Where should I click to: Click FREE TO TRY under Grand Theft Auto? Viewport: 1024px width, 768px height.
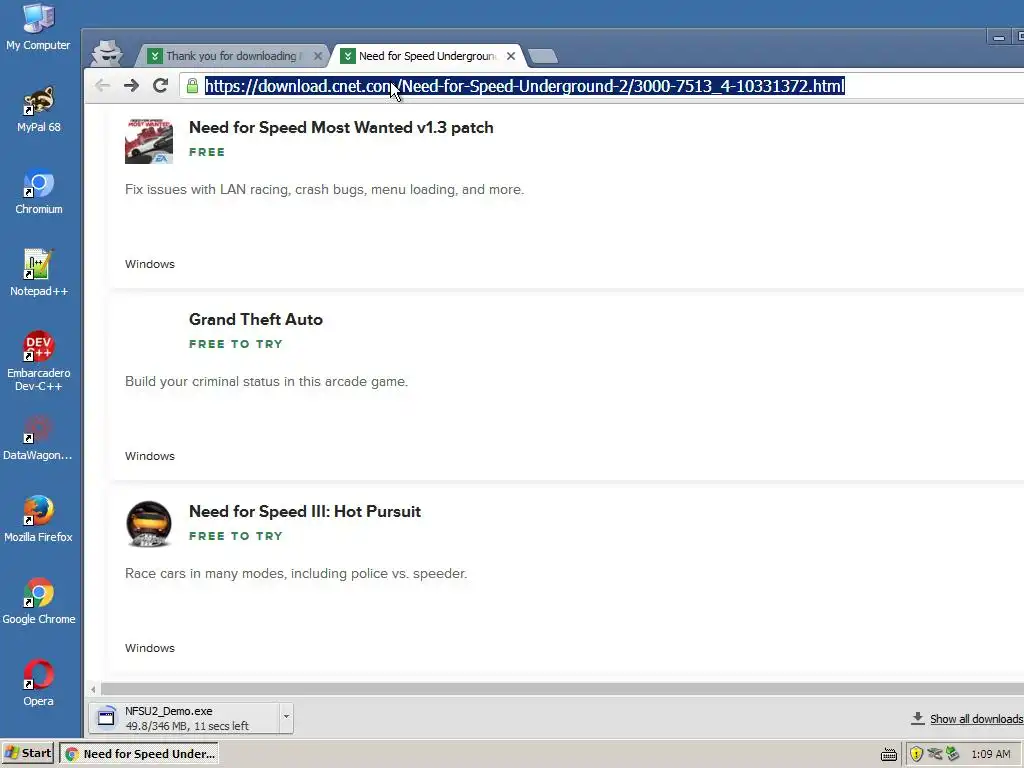click(x=236, y=344)
